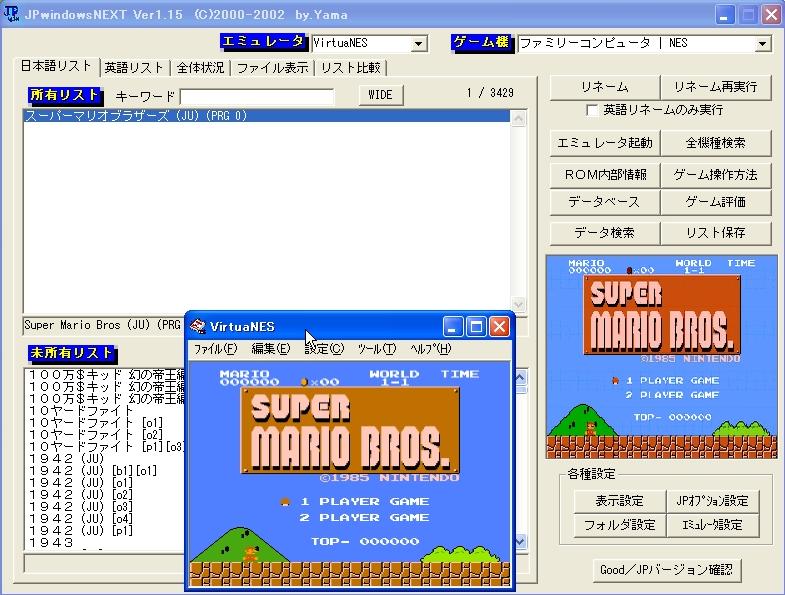Click the VirtuaNES game display area
This screenshot has height=595, width=785.
coord(350,474)
